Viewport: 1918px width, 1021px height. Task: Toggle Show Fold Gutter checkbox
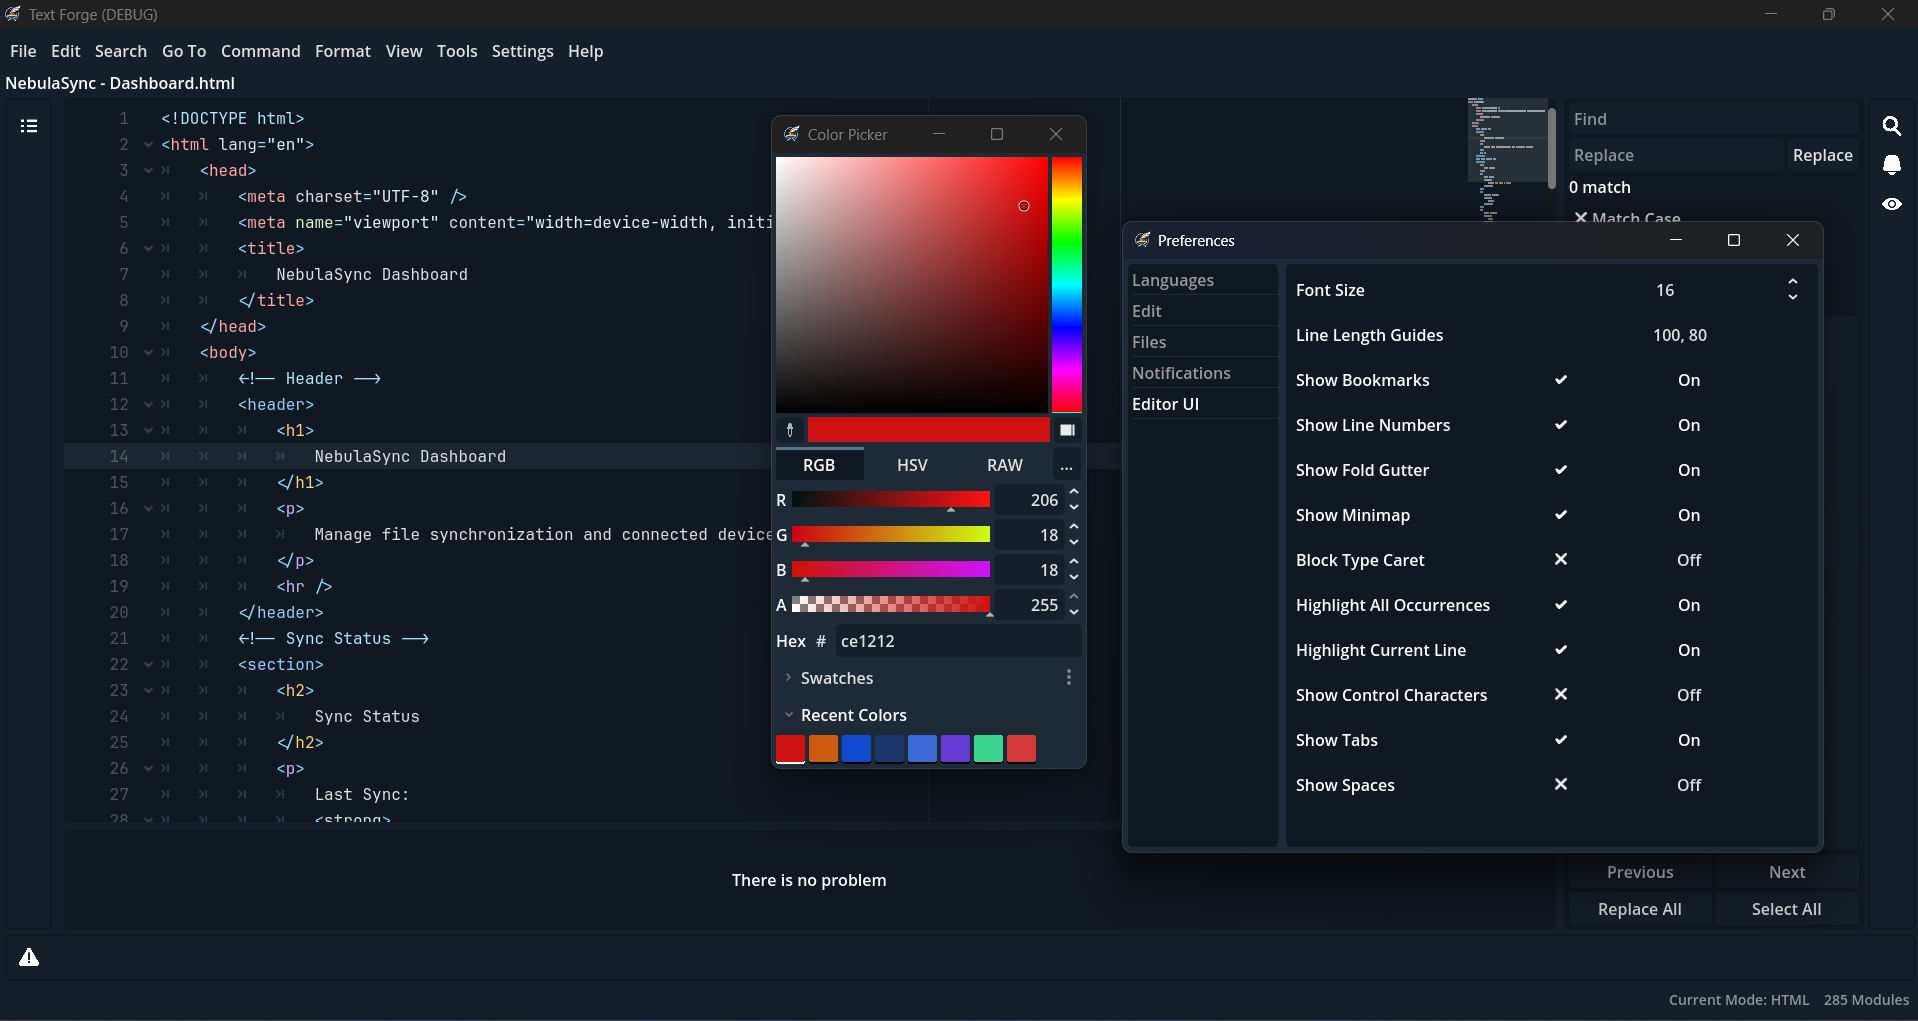click(x=1561, y=470)
